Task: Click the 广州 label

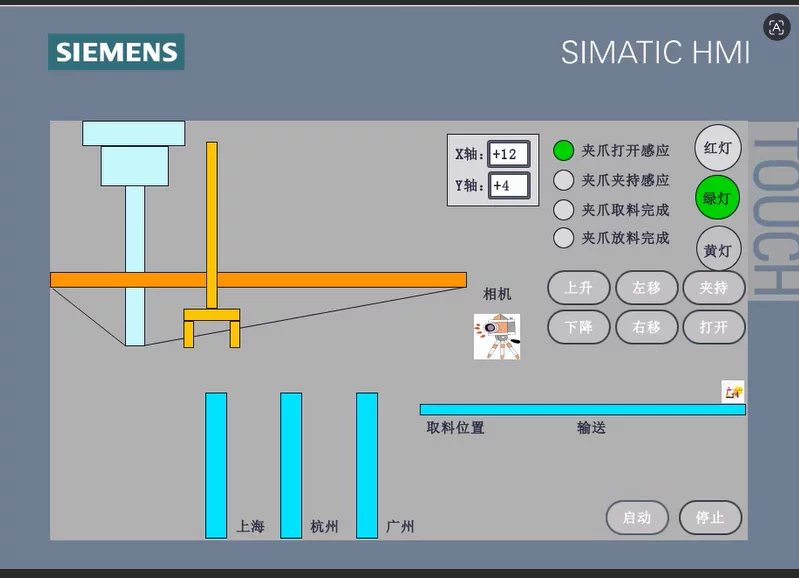Action: click(400, 526)
